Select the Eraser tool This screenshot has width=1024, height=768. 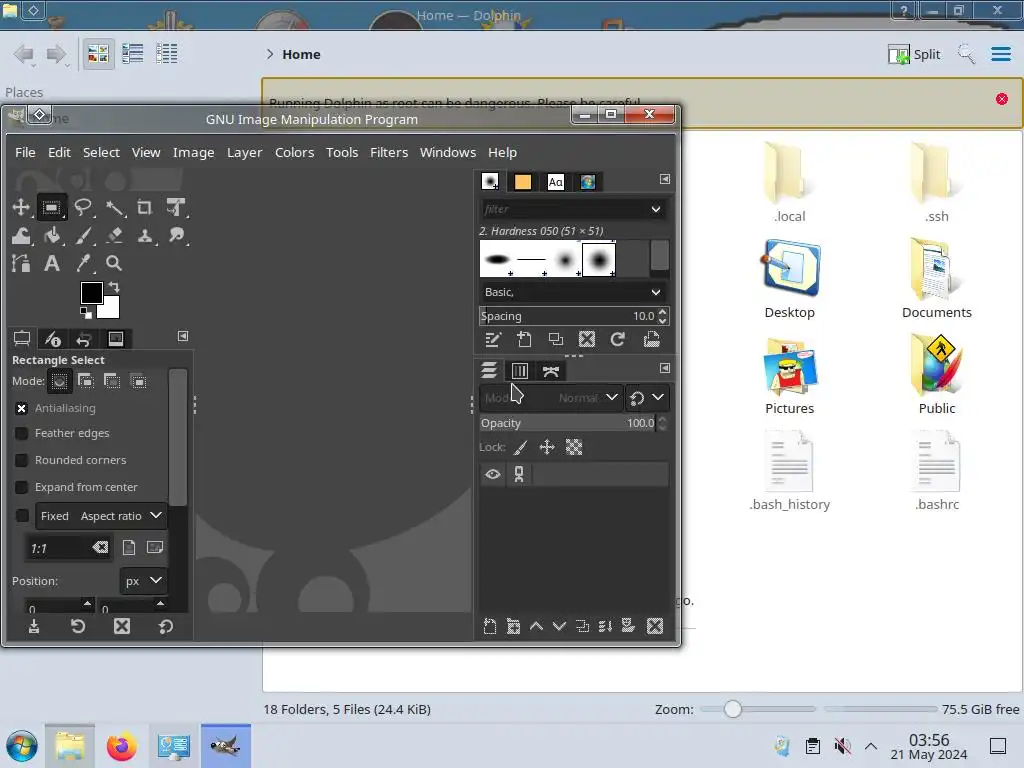(114, 236)
